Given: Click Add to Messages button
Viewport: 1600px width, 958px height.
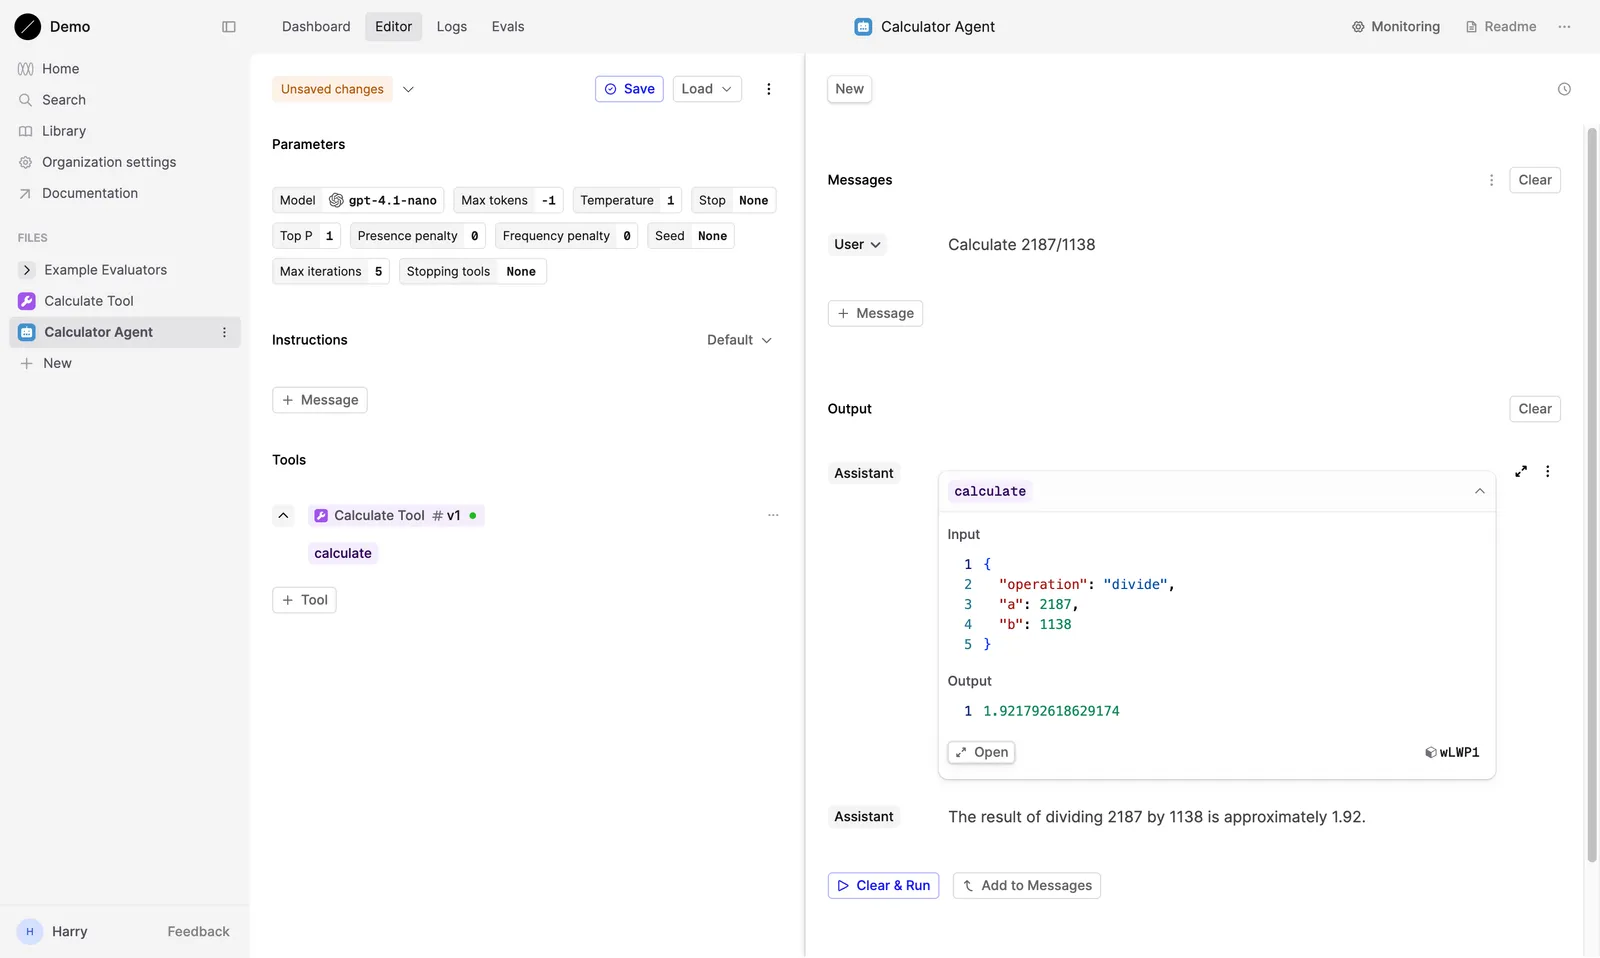Looking at the screenshot, I should point(1026,886).
